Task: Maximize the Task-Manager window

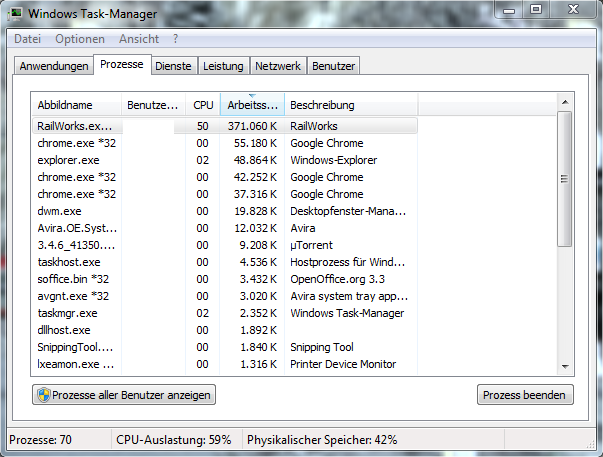Action: pyautogui.click(x=536, y=9)
